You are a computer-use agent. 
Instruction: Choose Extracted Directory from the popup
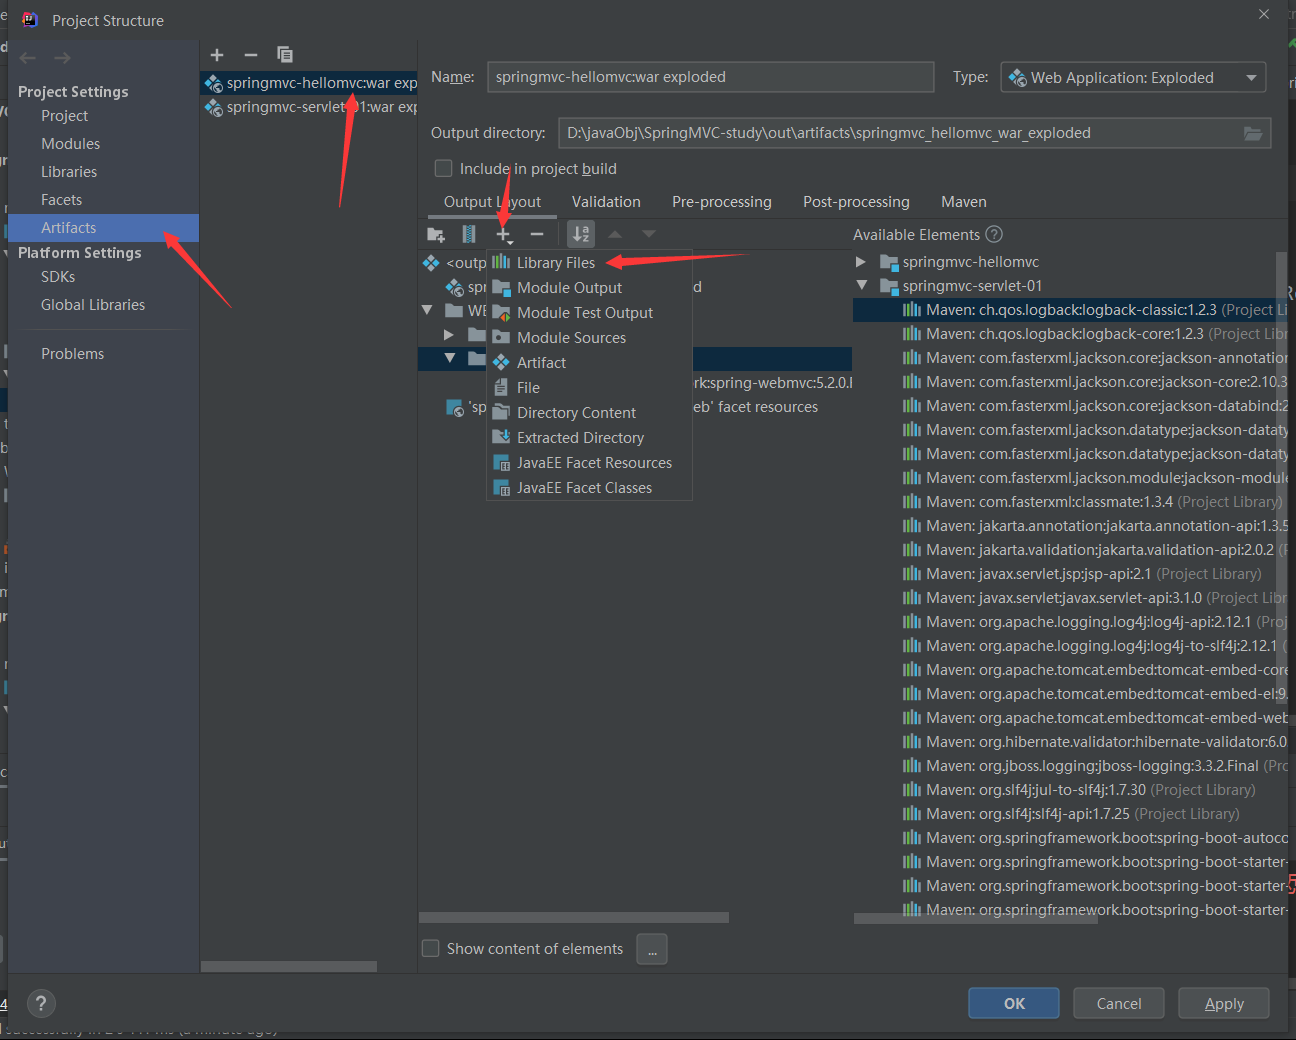pyautogui.click(x=589, y=437)
